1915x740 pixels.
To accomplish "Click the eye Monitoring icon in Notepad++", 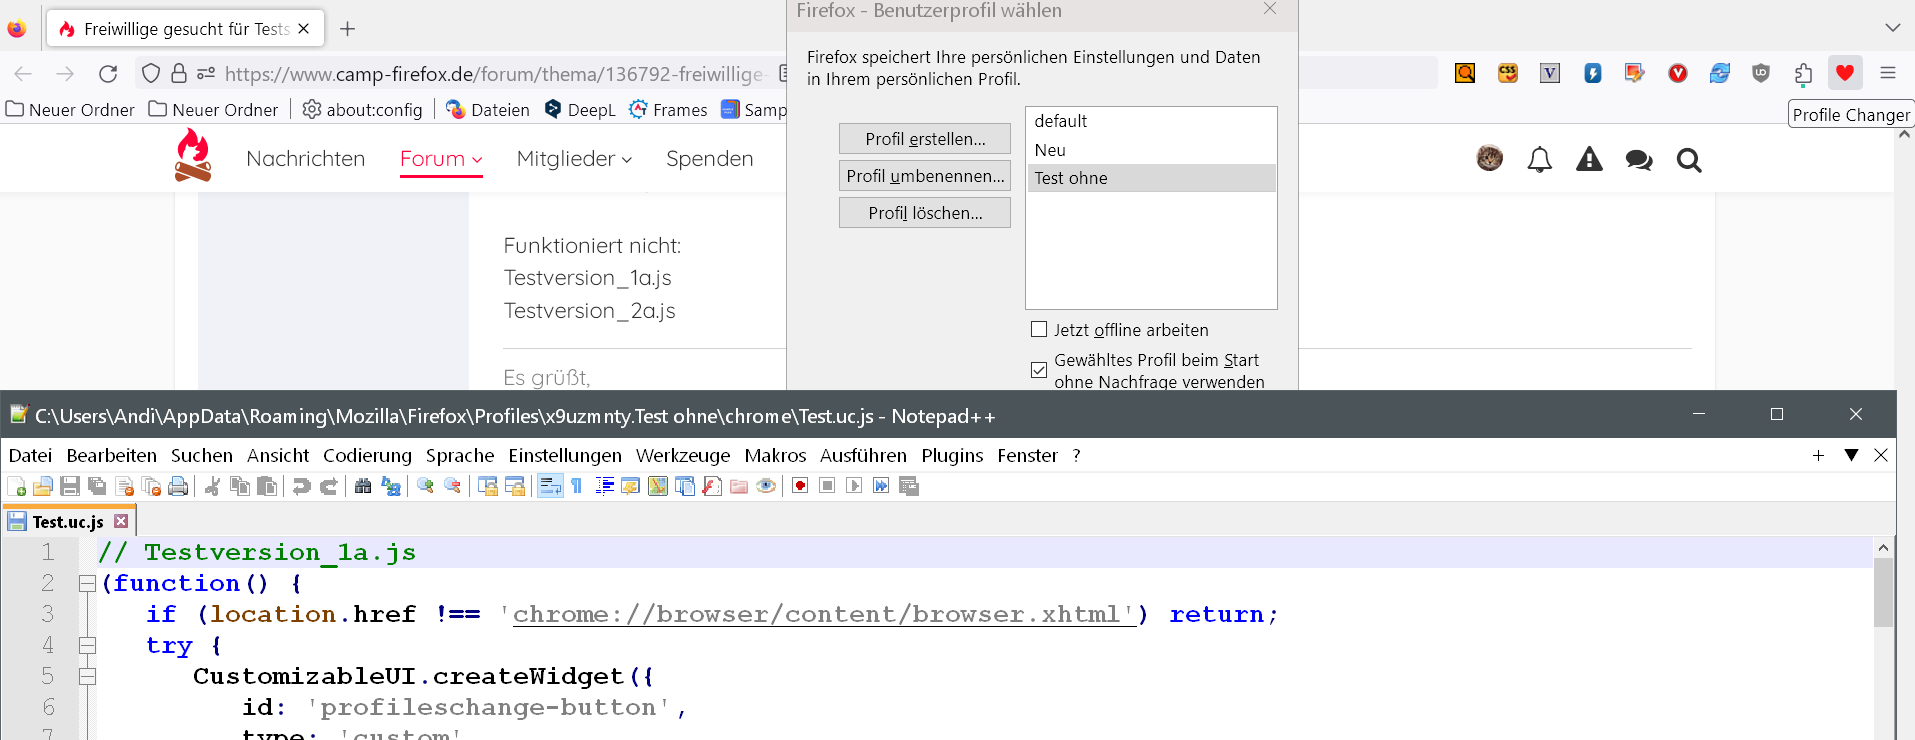I will (x=766, y=486).
